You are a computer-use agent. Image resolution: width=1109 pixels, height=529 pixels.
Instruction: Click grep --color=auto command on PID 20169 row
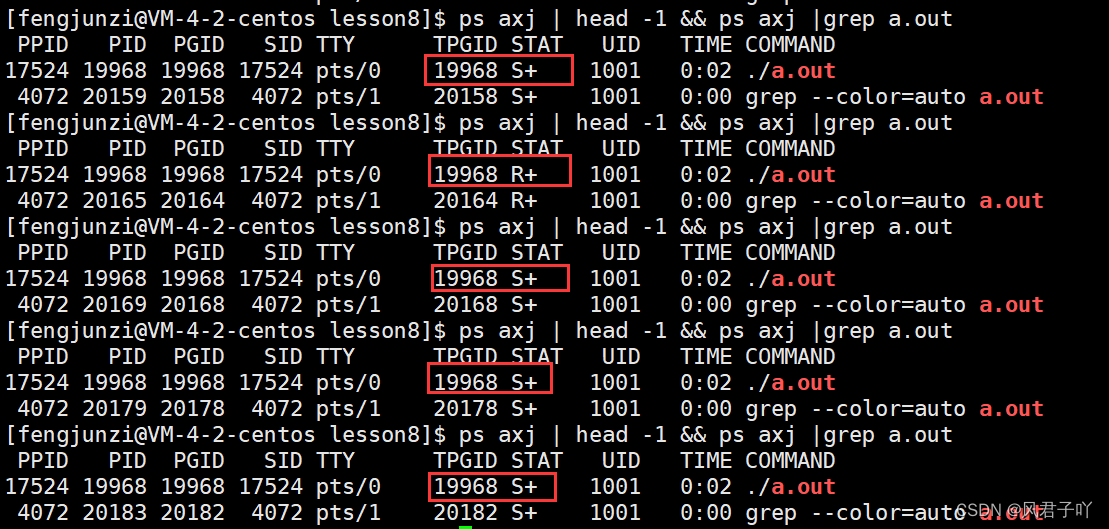(x=856, y=305)
